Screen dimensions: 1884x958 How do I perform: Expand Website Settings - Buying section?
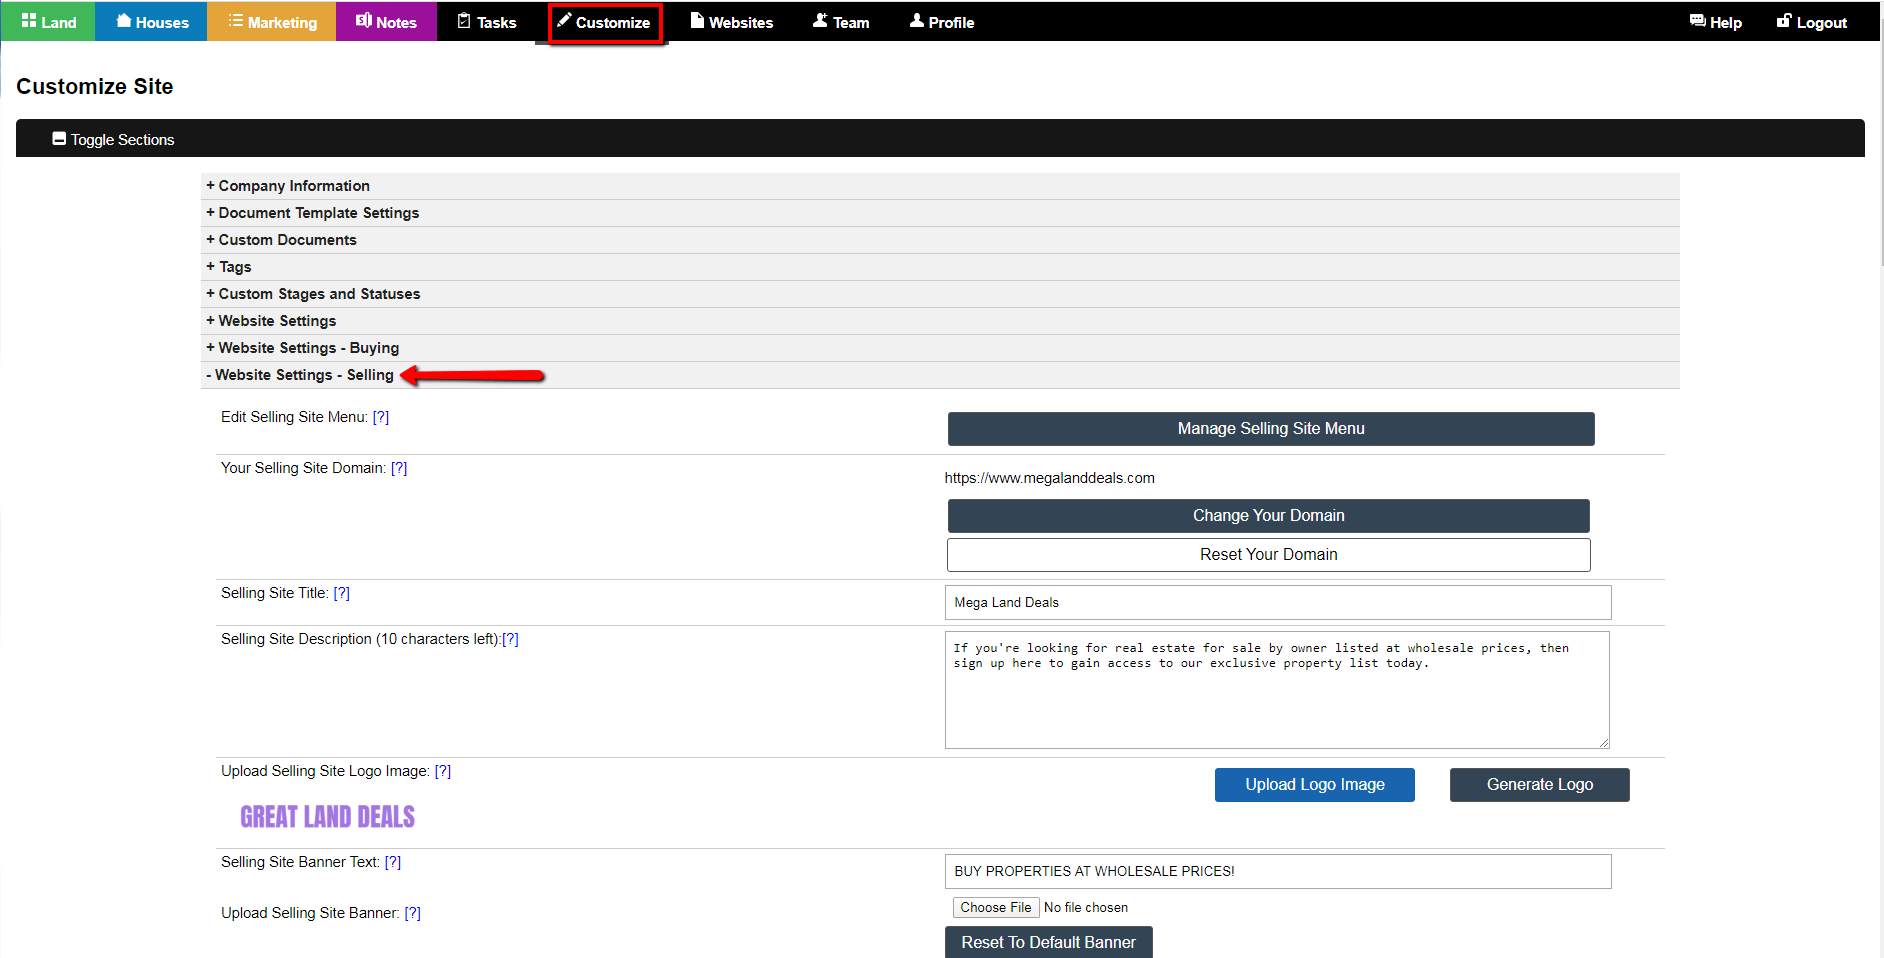(x=940, y=348)
